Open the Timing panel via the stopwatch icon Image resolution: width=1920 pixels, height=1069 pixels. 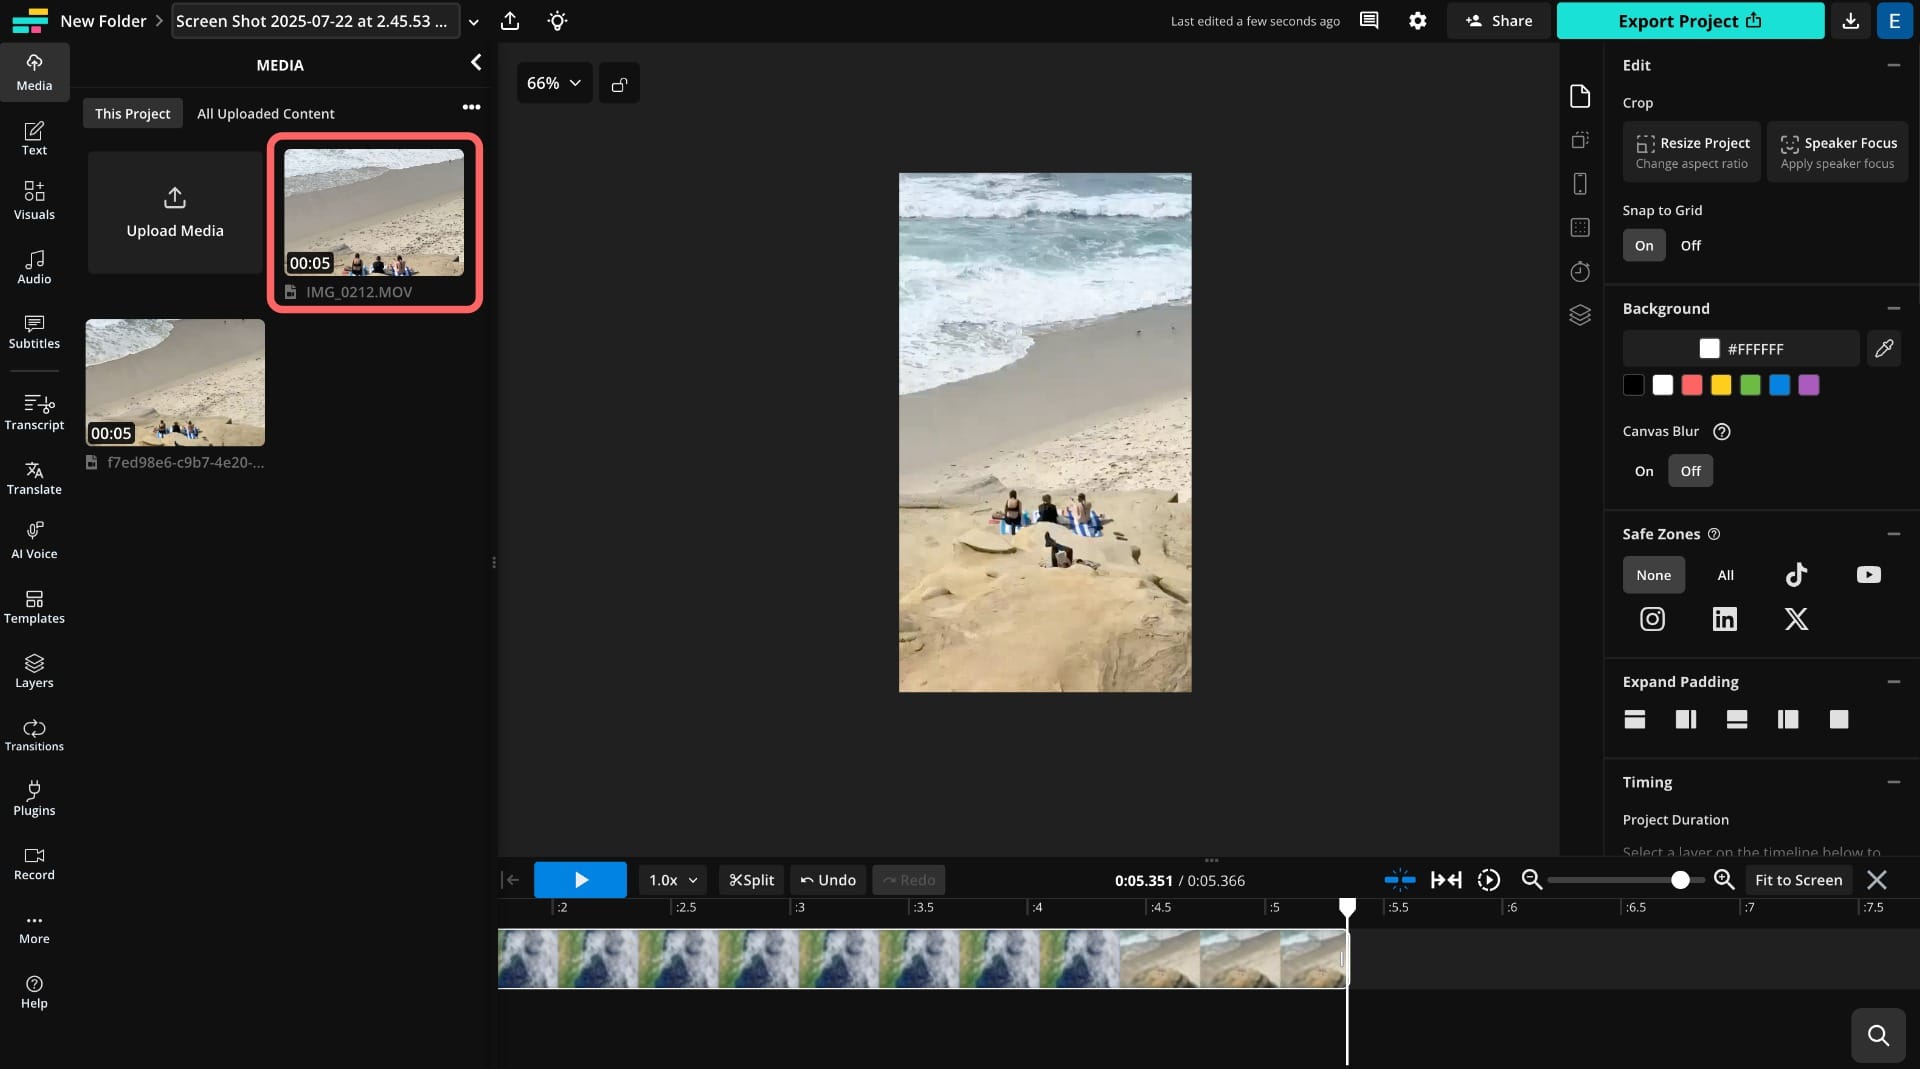click(x=1580, y=271)
